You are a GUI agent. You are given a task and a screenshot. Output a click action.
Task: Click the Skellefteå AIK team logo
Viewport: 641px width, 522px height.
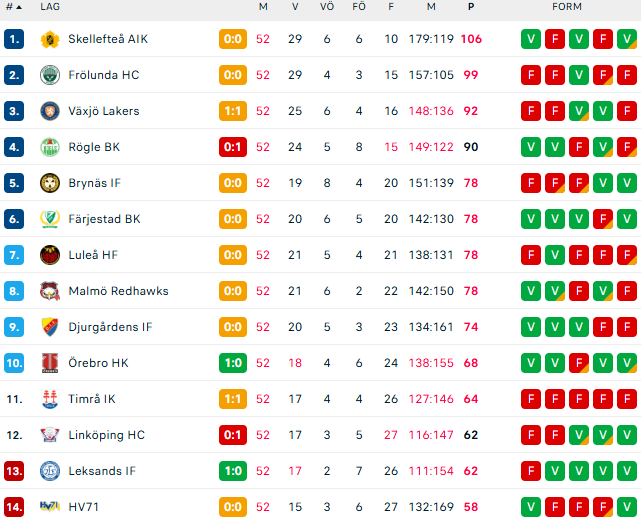pyautogui.click(x=49, y=39)
